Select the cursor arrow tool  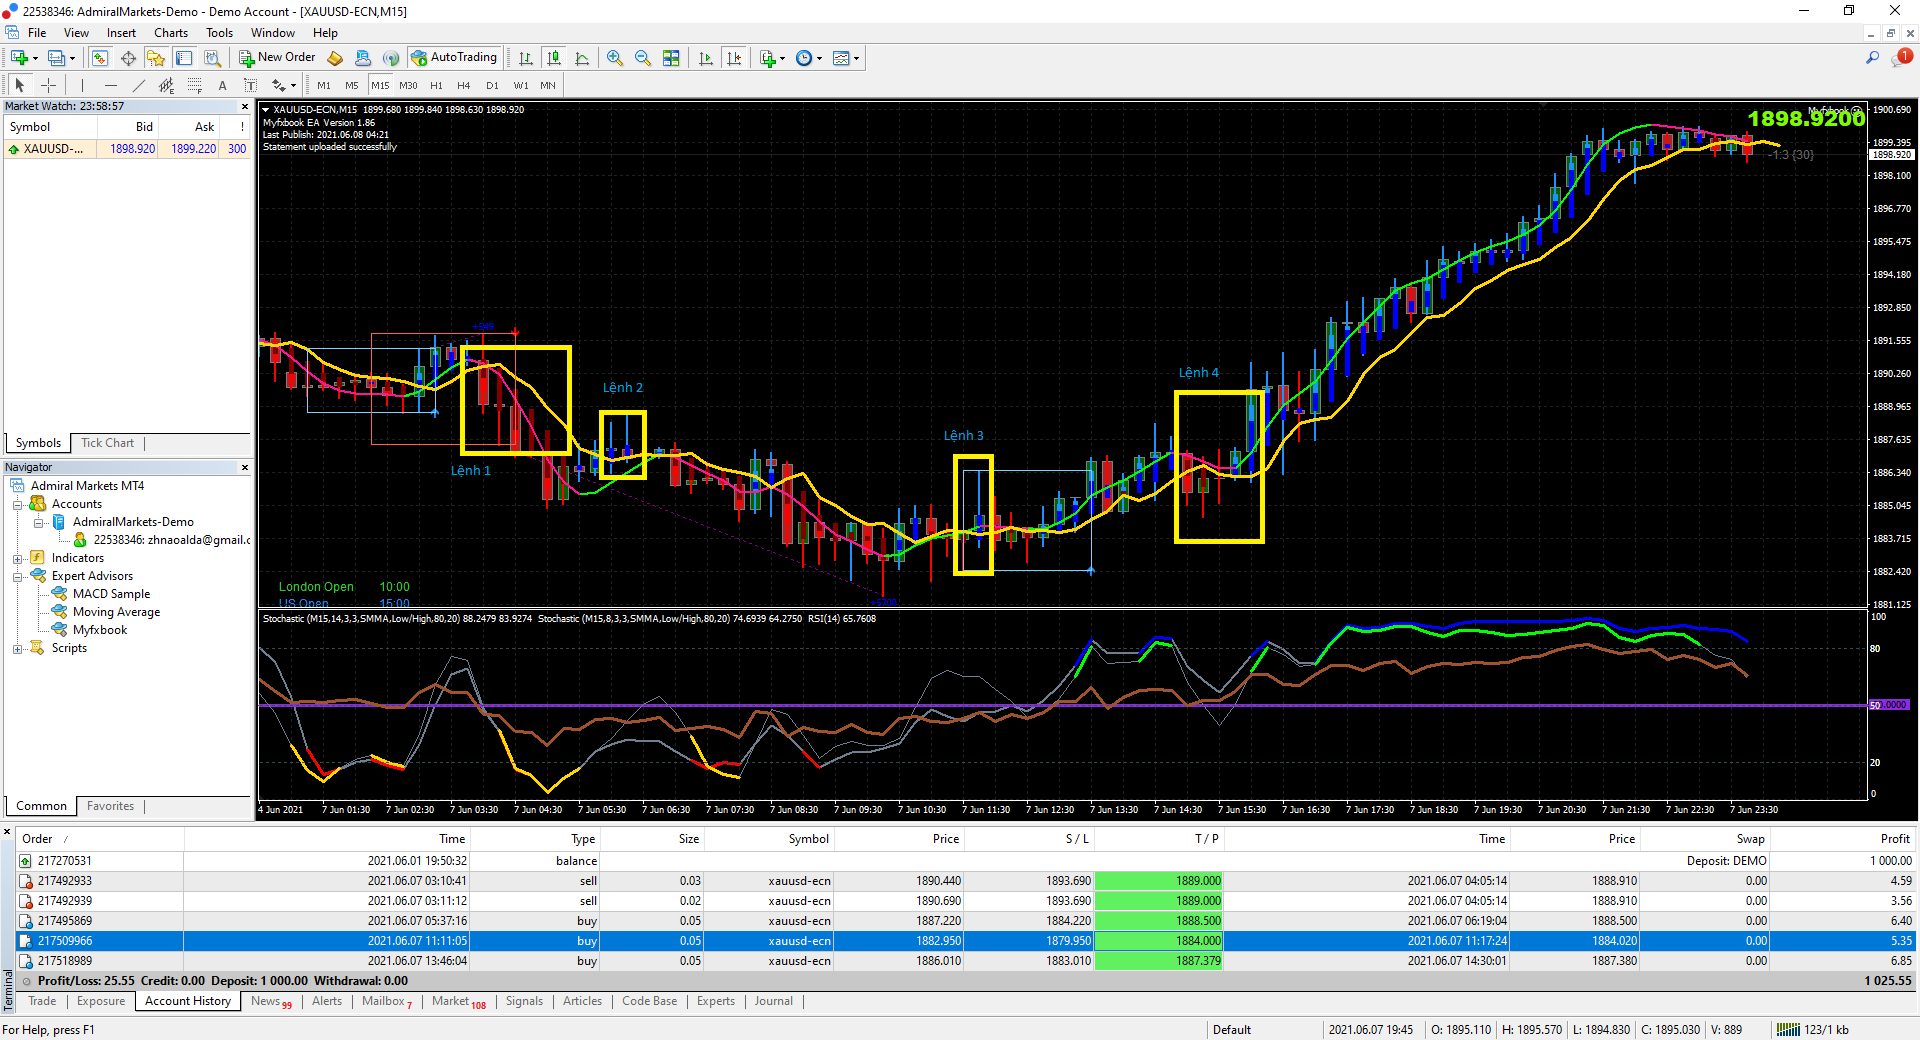(20, 85)
